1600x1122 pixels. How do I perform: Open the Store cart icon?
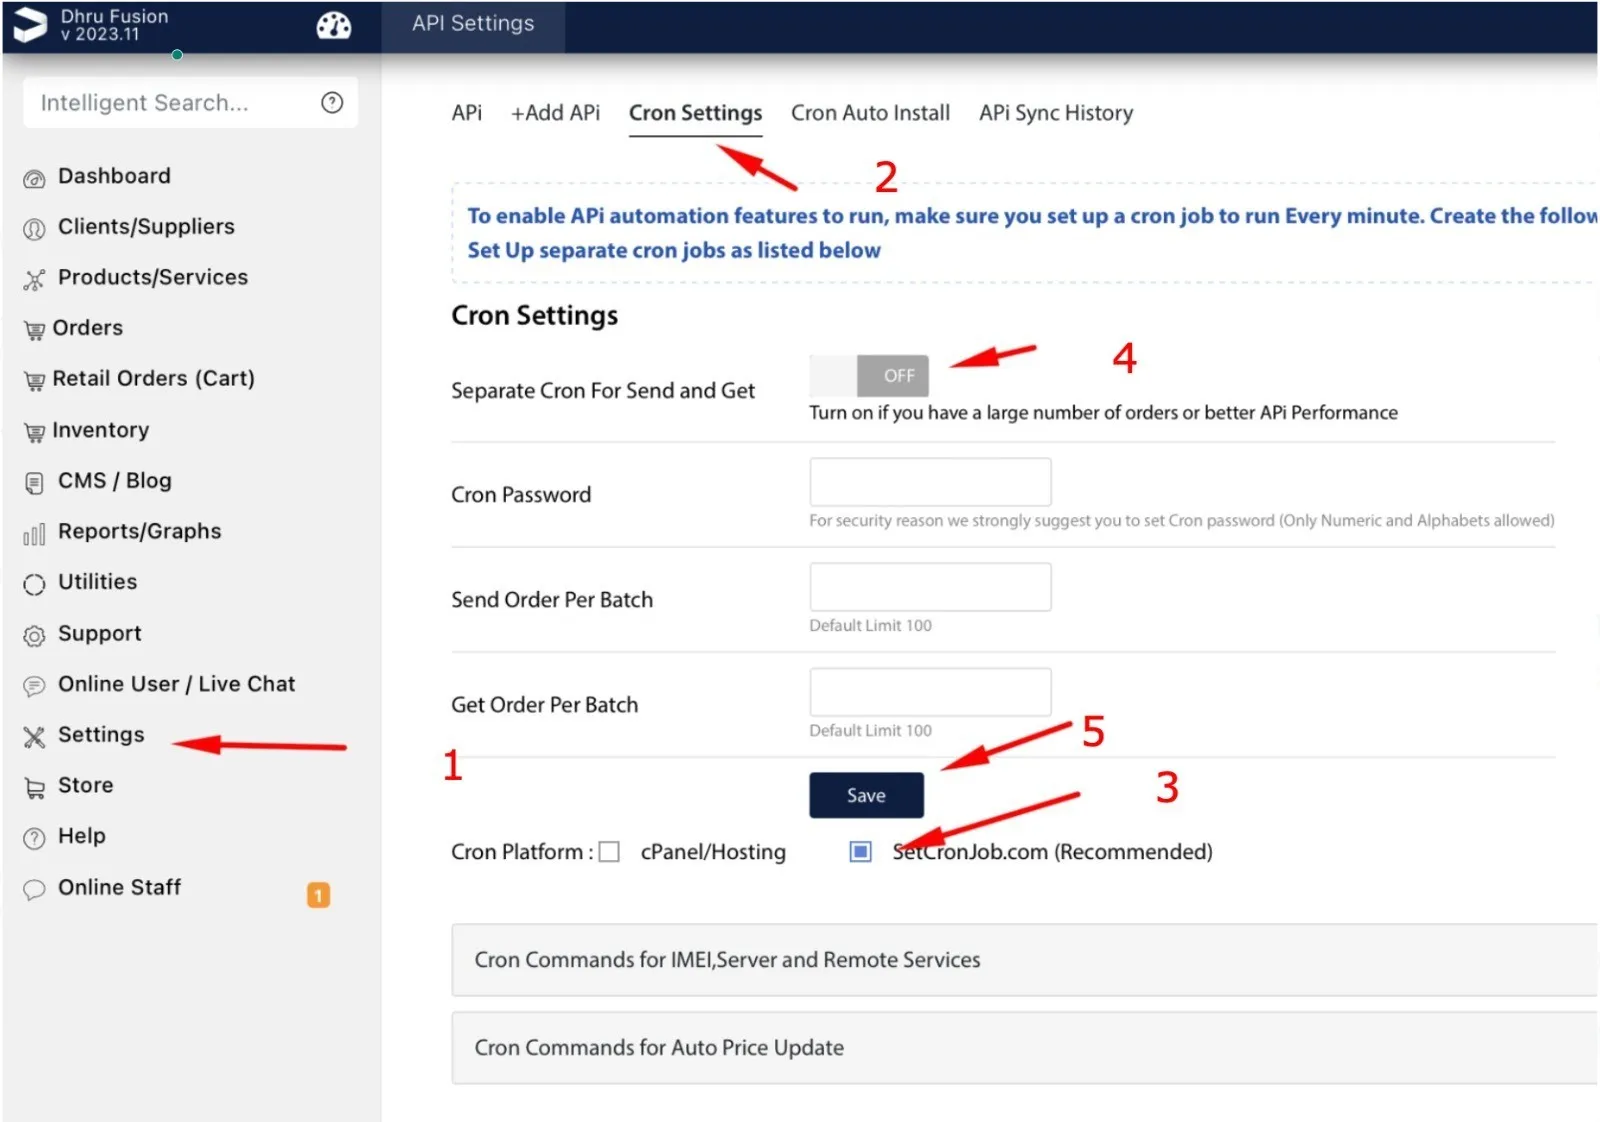(34, 788)
